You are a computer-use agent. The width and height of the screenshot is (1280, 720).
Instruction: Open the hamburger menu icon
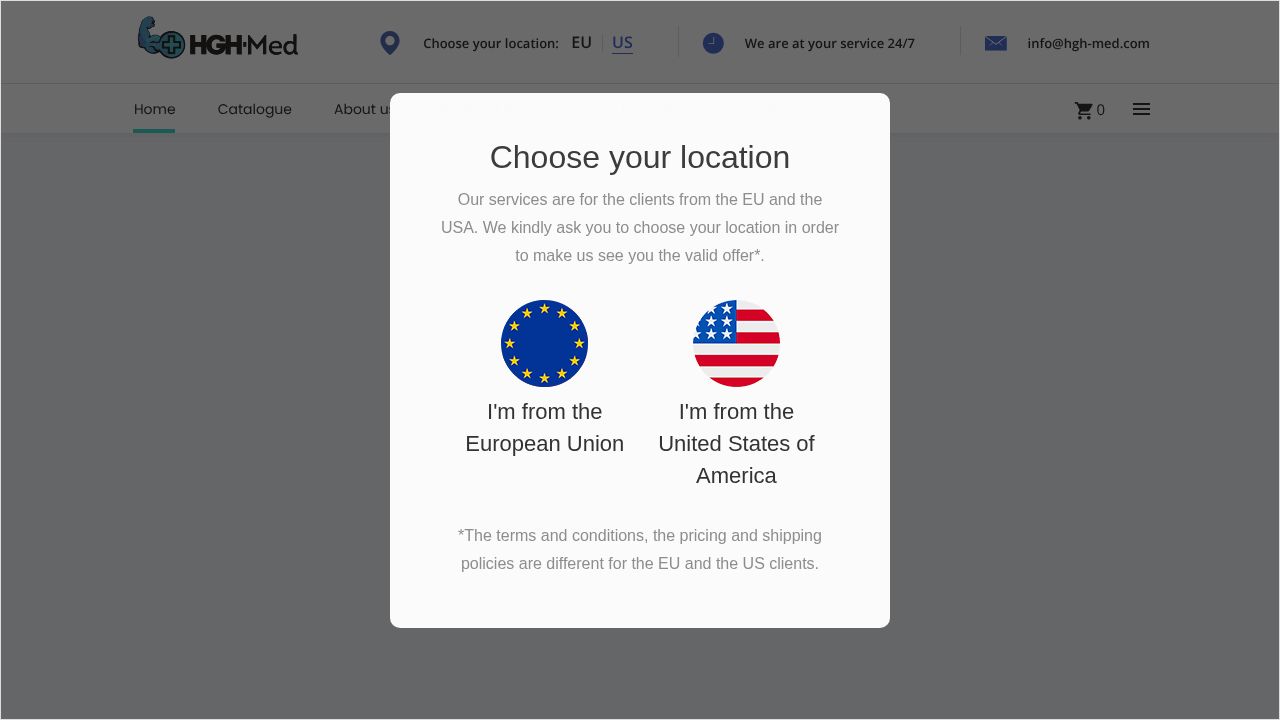point(1141,109)
